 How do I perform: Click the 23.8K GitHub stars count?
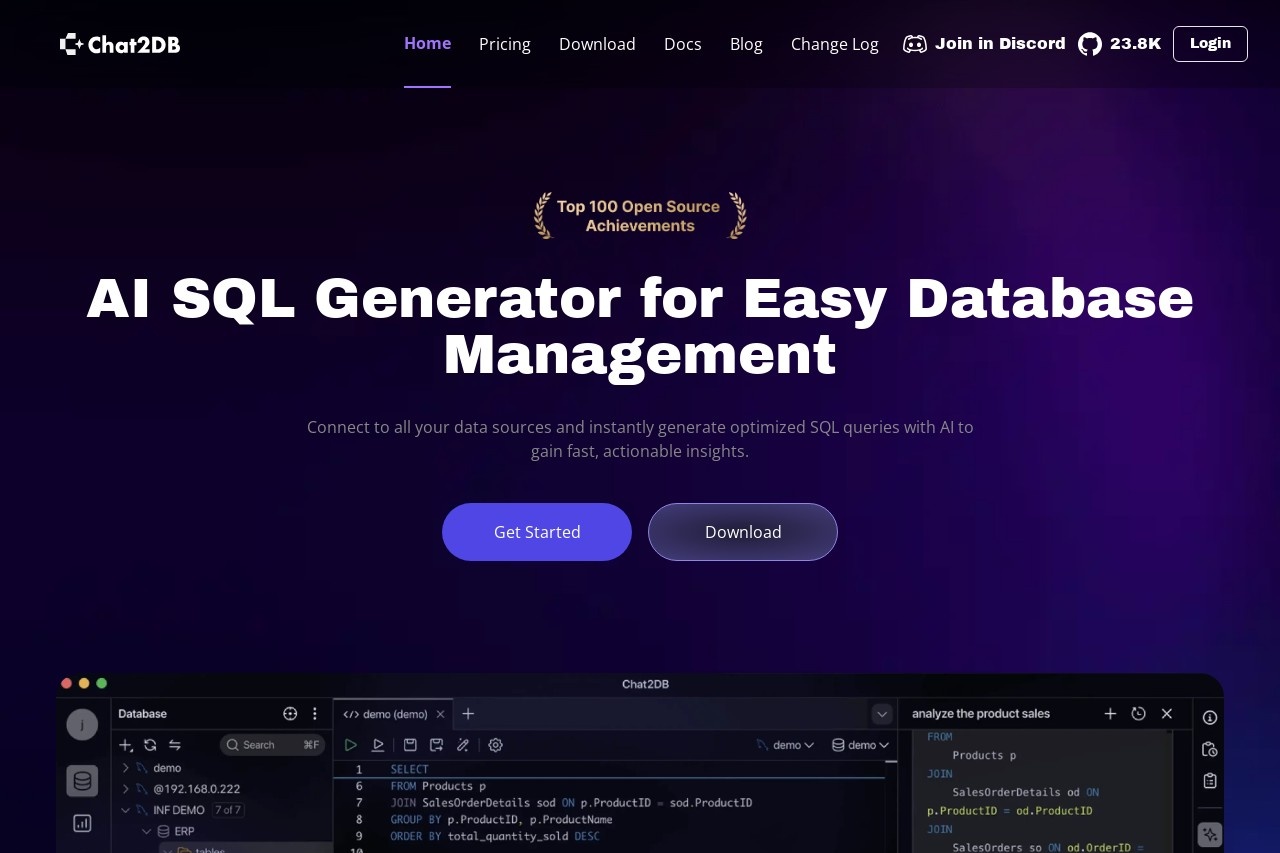[x=1136, y=44]
